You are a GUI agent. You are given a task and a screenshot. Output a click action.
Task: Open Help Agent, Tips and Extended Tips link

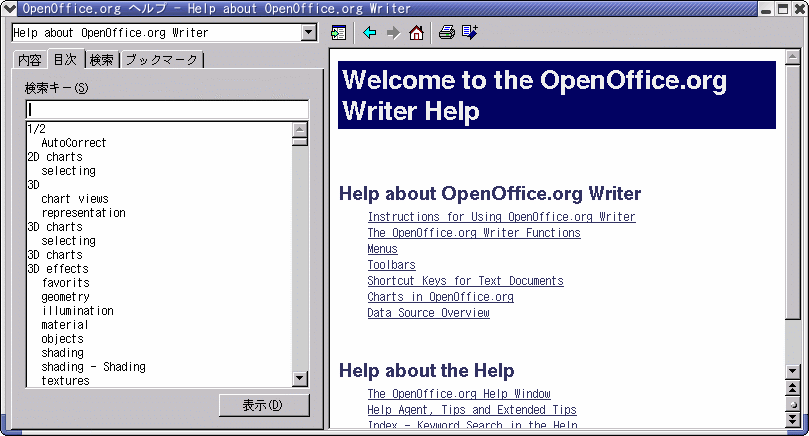click(472, 410)
